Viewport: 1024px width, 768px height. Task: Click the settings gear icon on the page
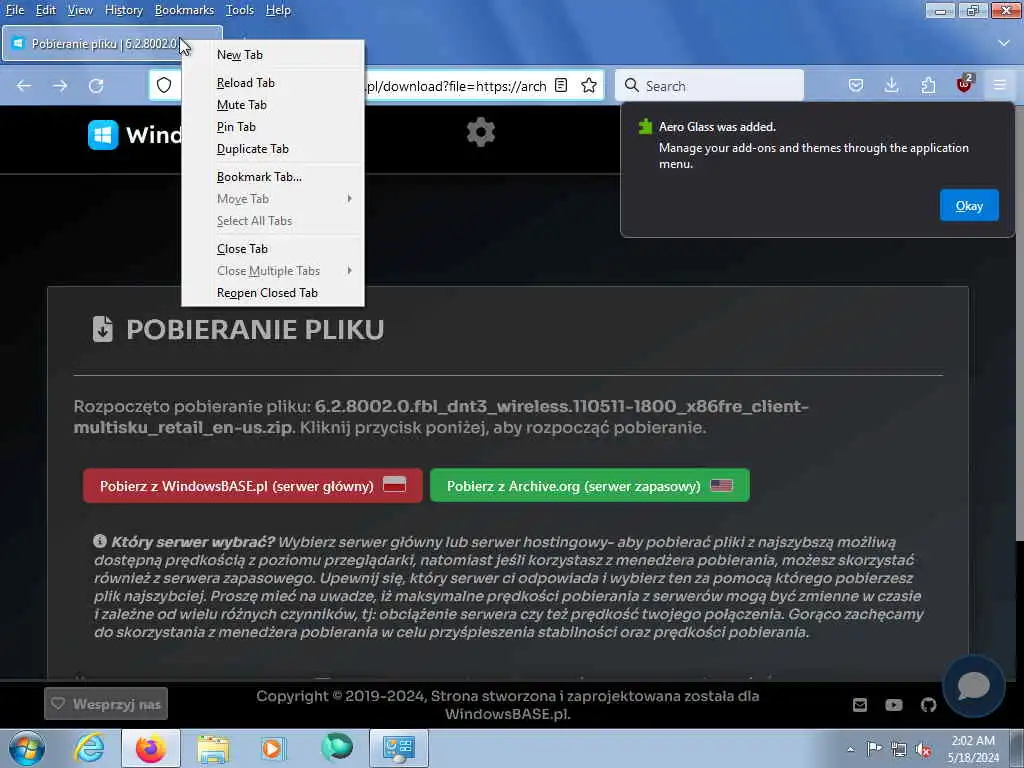point(481,133)
